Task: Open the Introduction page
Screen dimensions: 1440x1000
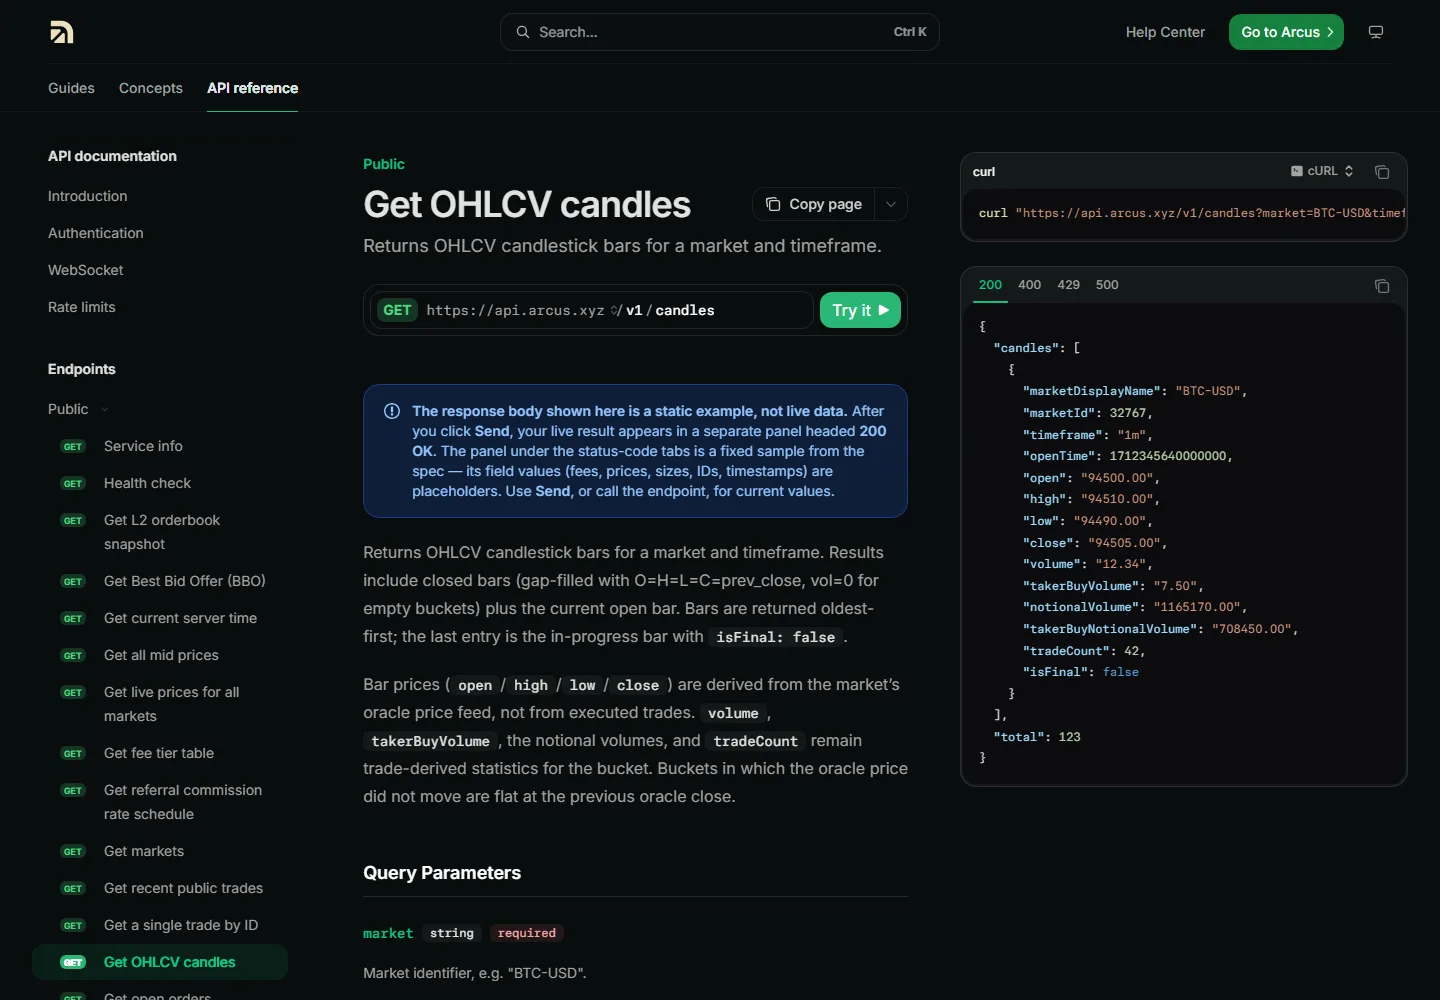Action: (88, 196)
